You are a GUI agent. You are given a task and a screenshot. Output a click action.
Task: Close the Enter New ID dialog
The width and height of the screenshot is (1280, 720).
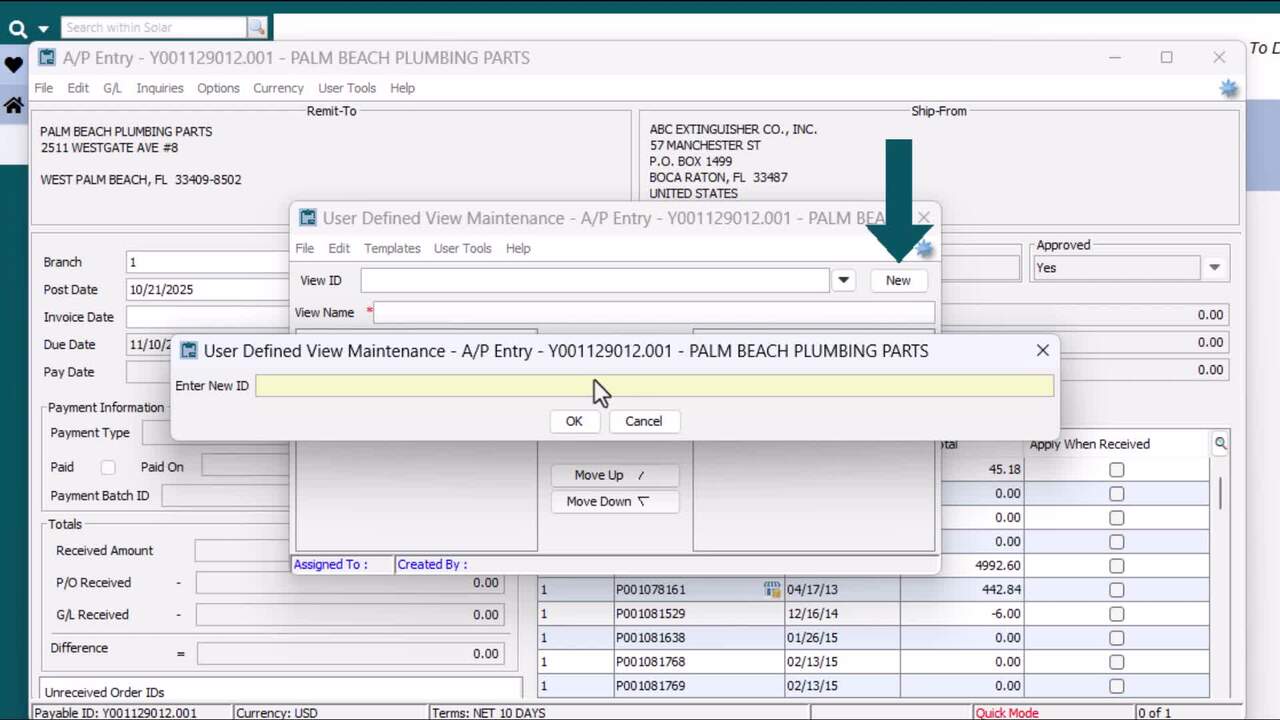click(x=1042, y=351)
